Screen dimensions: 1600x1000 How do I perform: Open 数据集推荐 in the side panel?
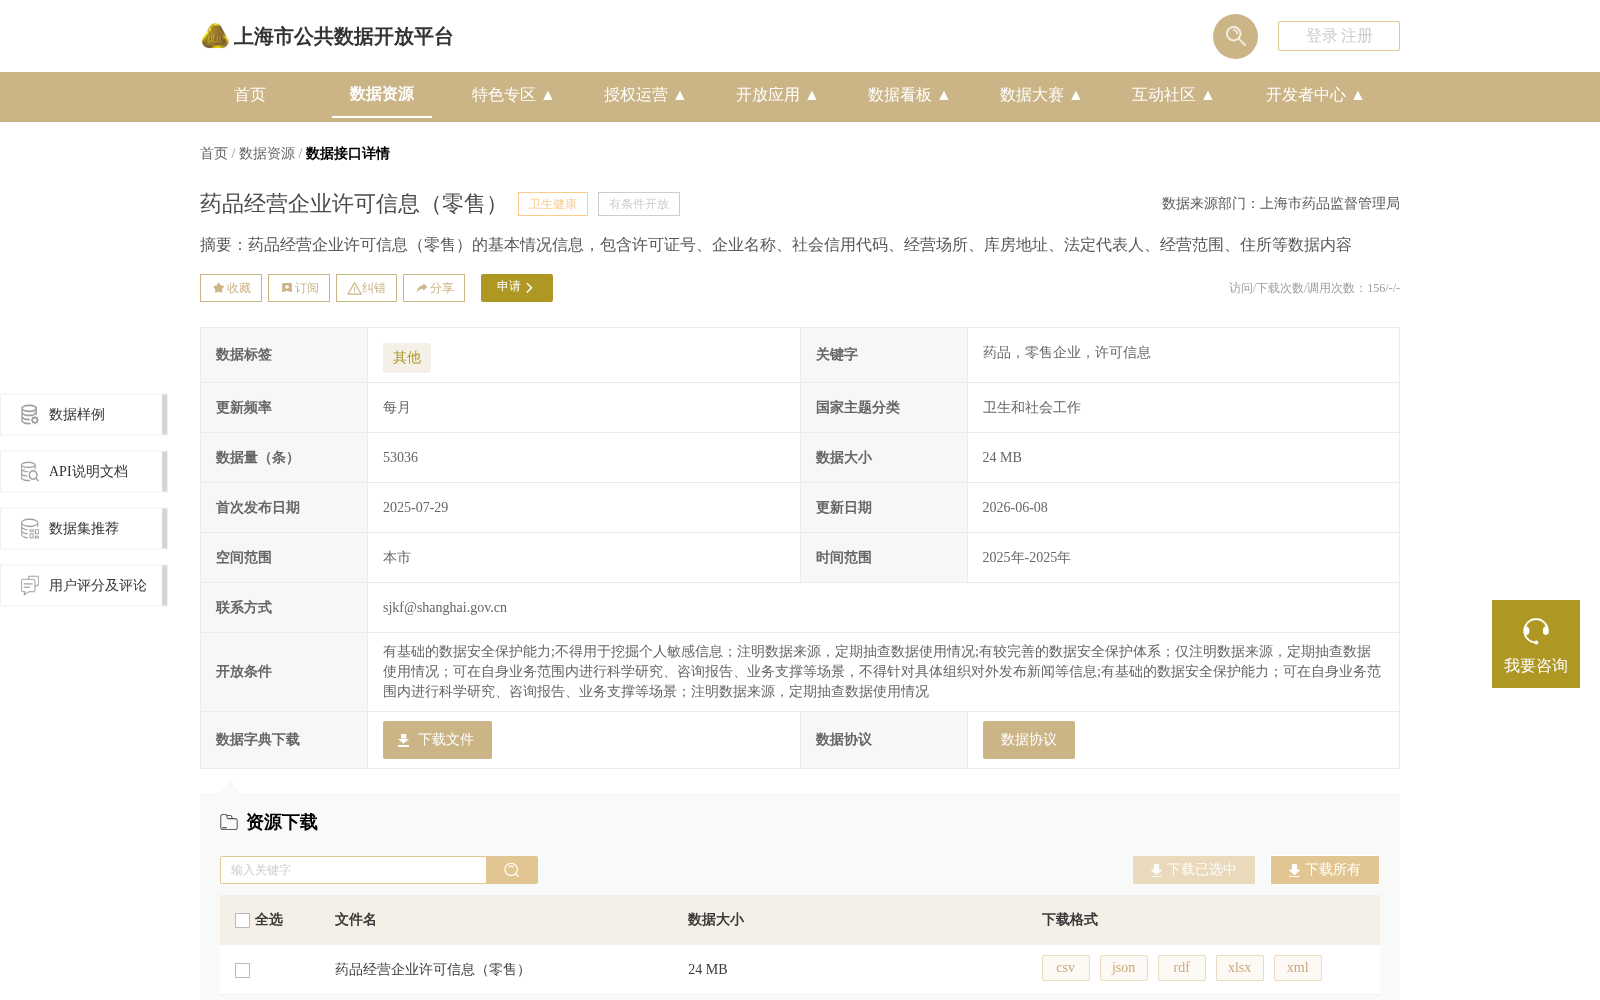tap(83, 528)
